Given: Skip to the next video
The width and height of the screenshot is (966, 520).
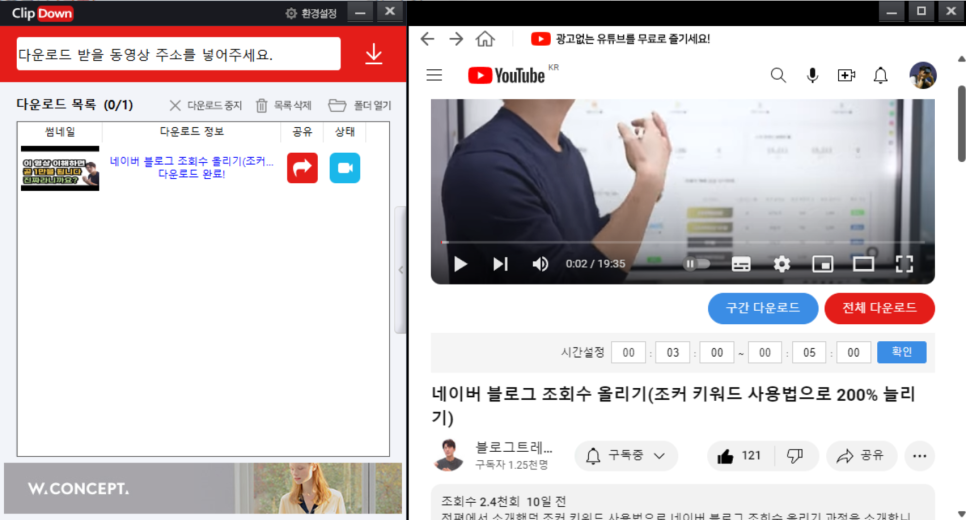Looking at the screenshot, I should click(x=500, y=264).
